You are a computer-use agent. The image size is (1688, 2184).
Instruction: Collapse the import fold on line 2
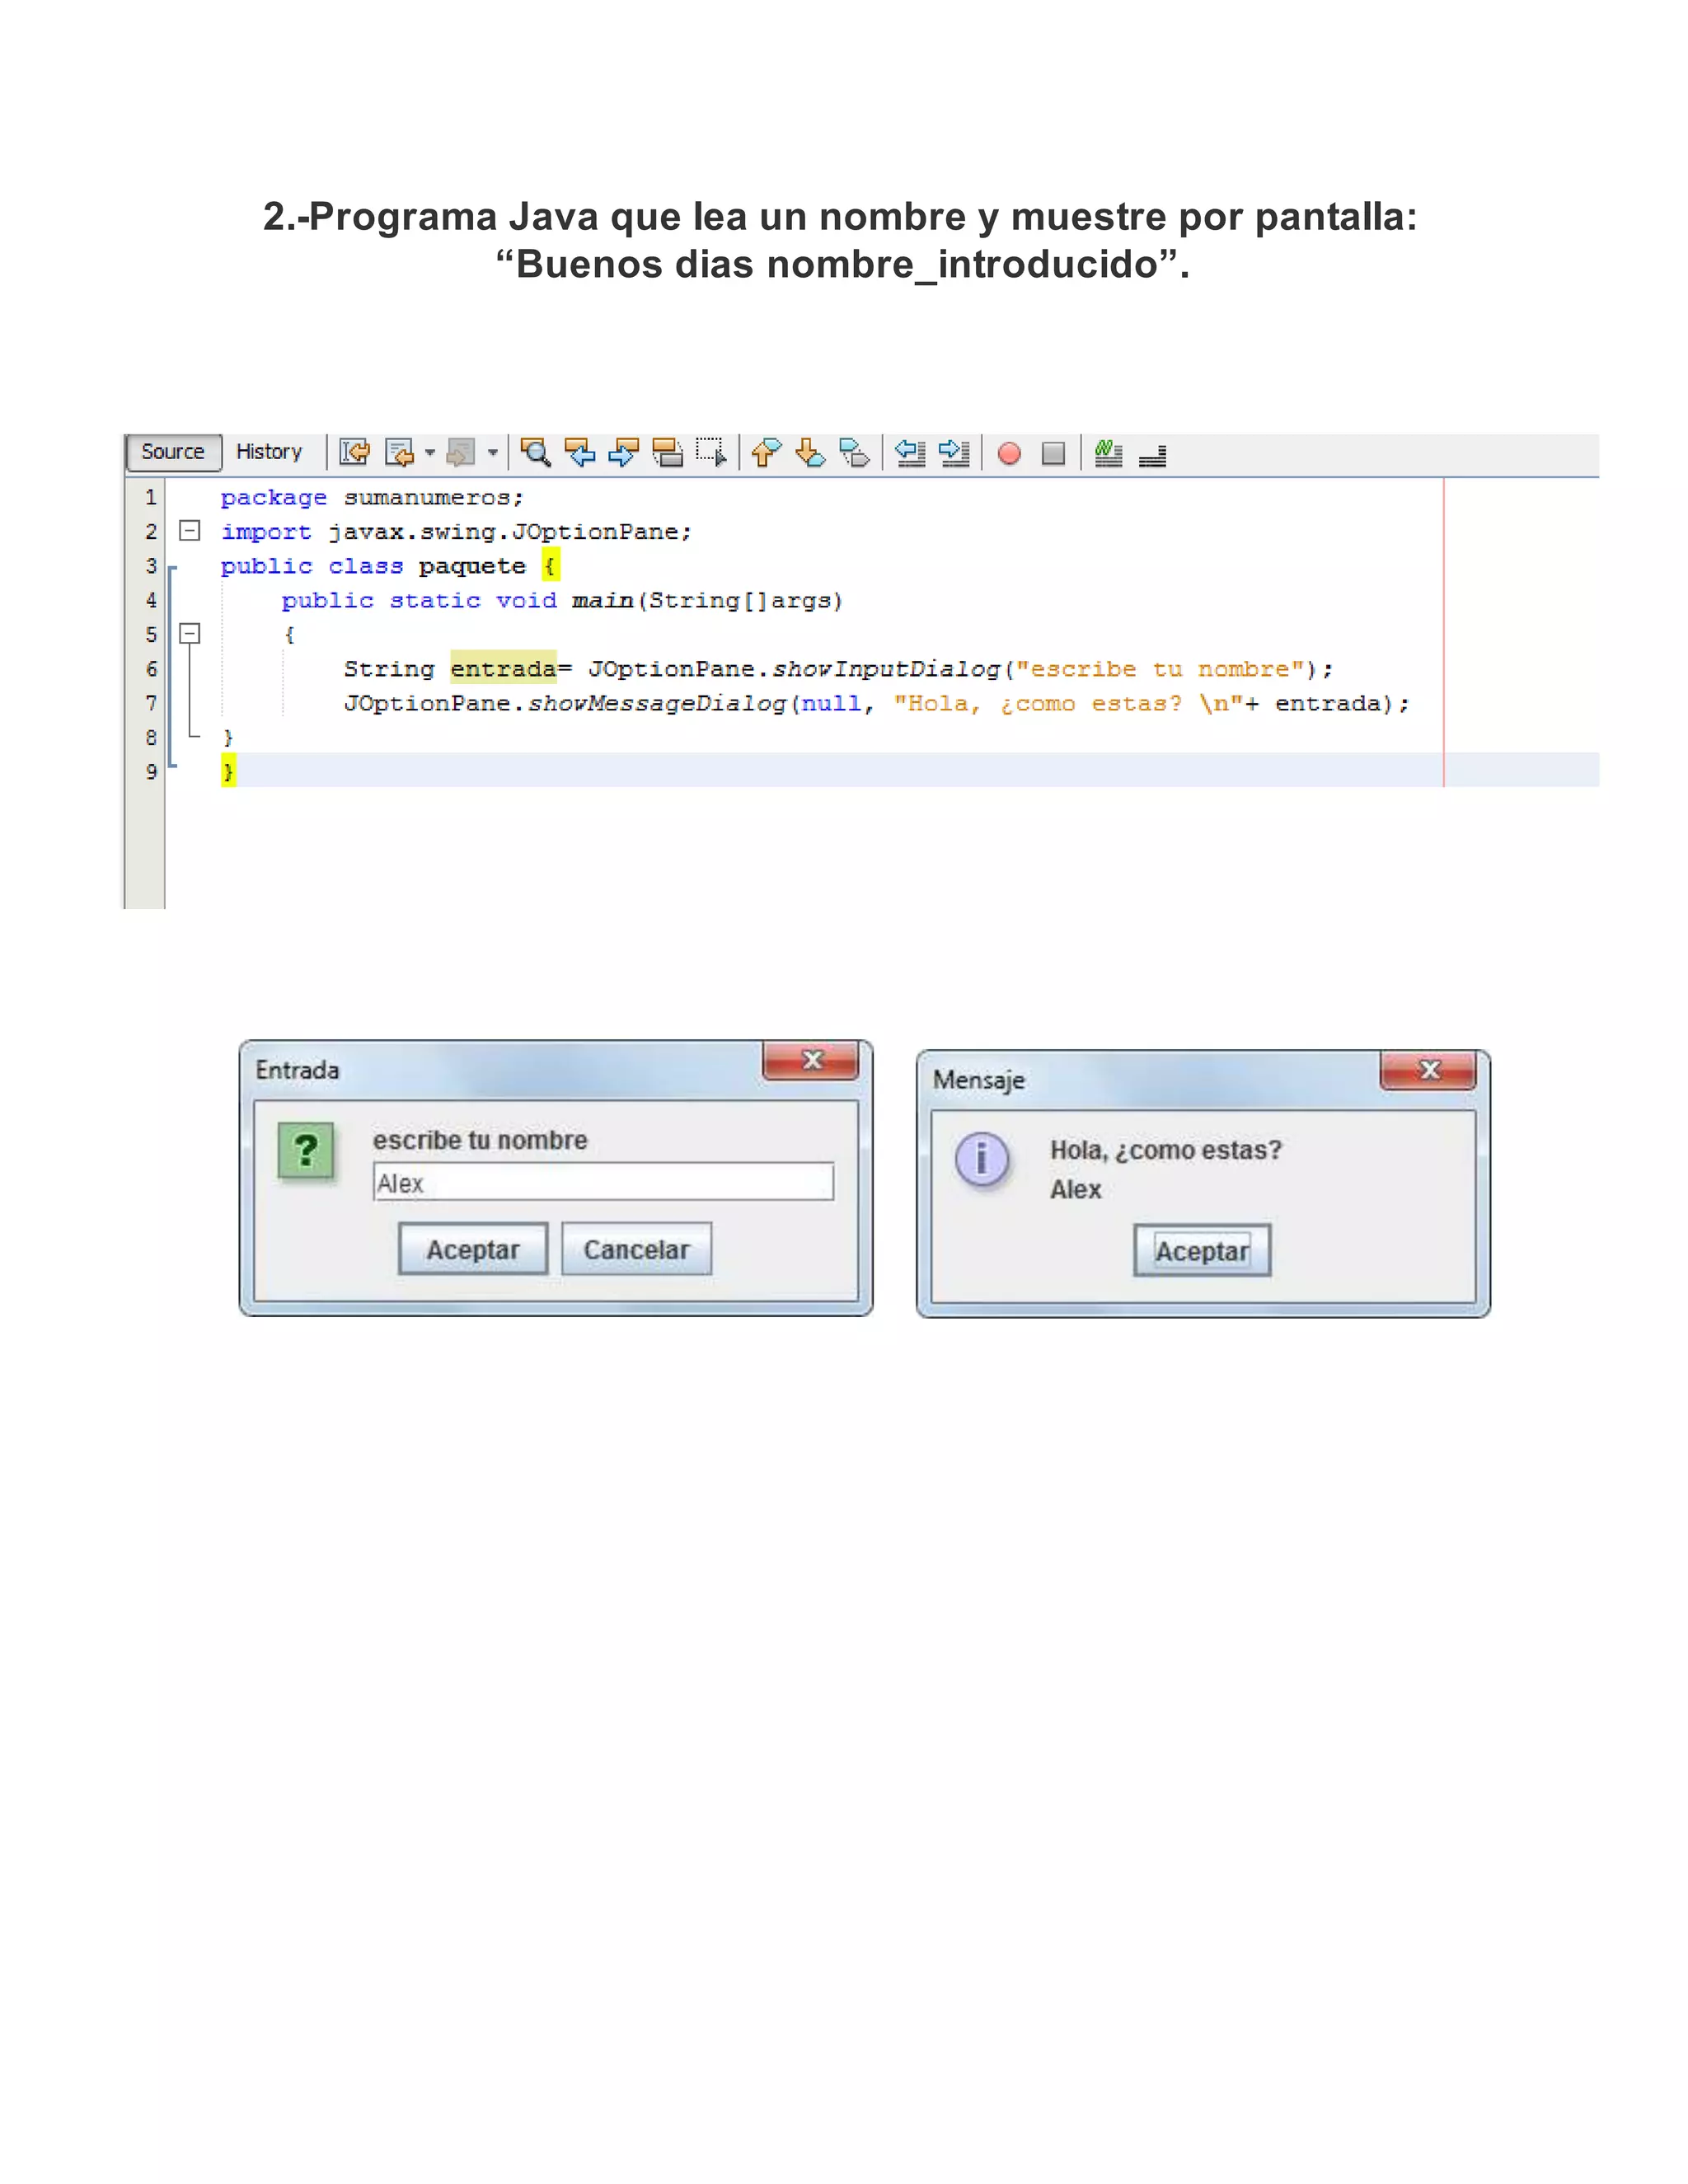pos(189,531)
